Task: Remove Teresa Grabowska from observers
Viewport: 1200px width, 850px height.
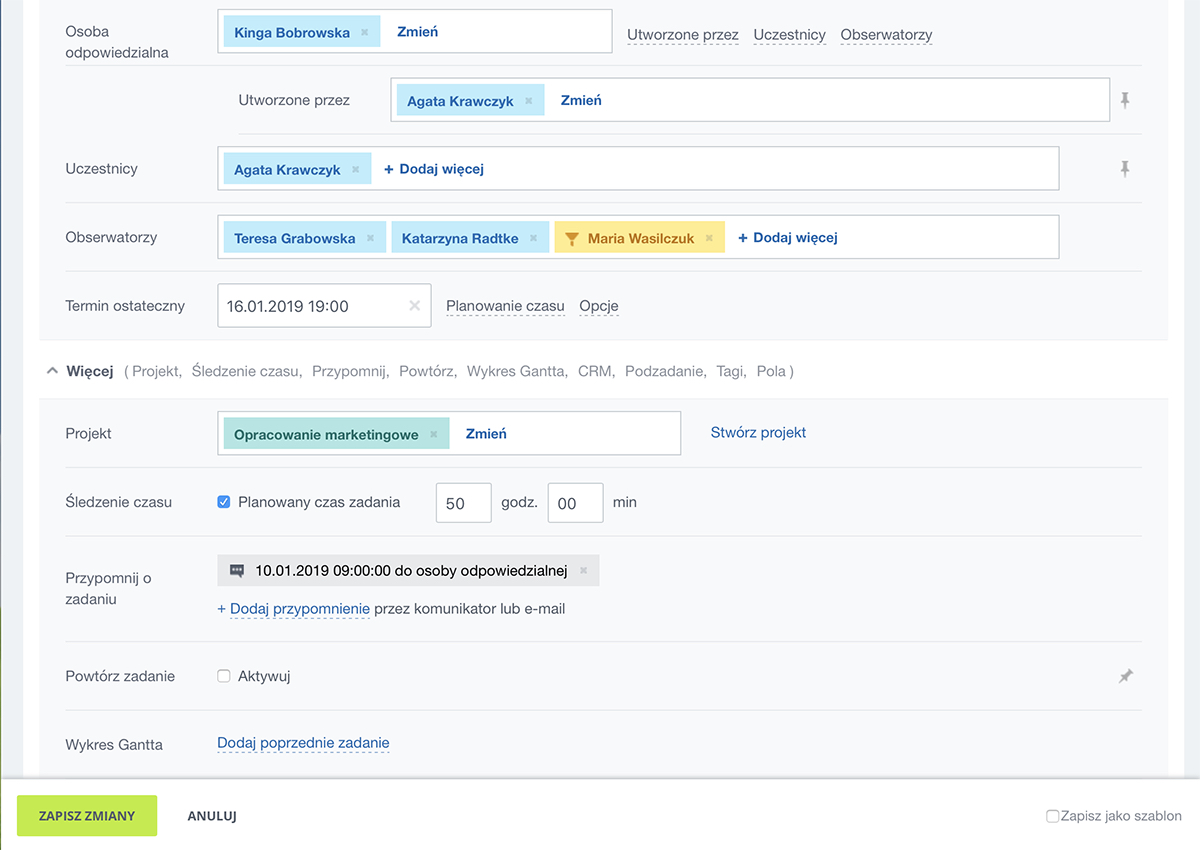Action: [370, 238]
